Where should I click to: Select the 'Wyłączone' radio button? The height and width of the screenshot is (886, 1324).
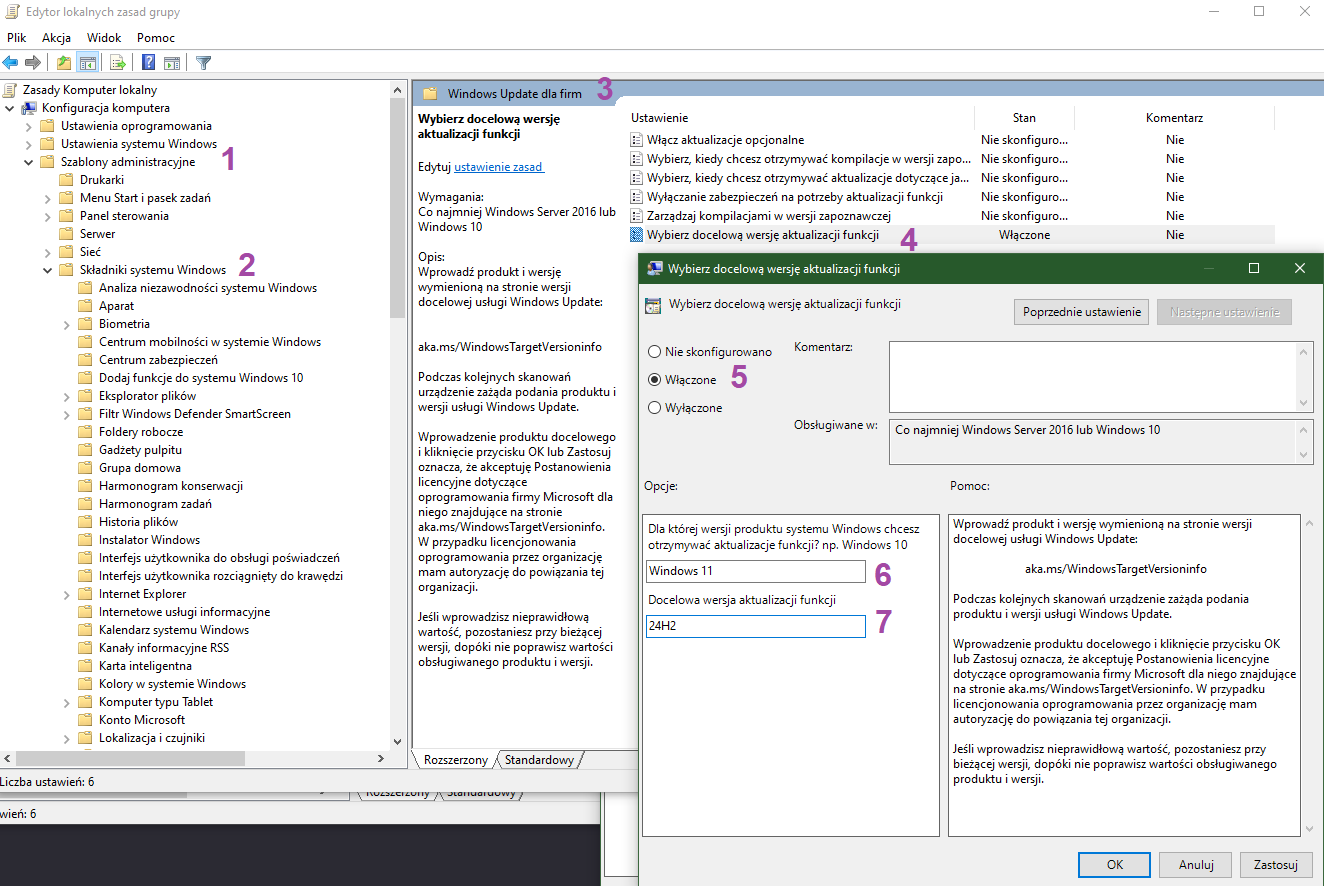pos(655,408)
